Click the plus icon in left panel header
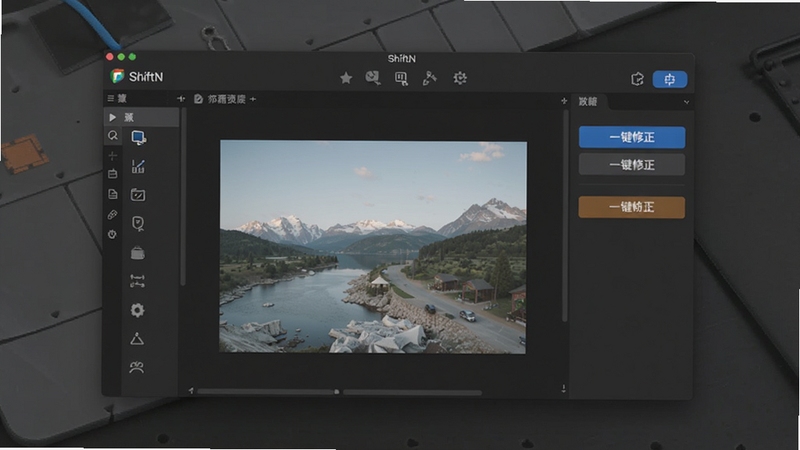Viewport: 800px width, 450px height. pyautogui.click(x=181, y=98)
